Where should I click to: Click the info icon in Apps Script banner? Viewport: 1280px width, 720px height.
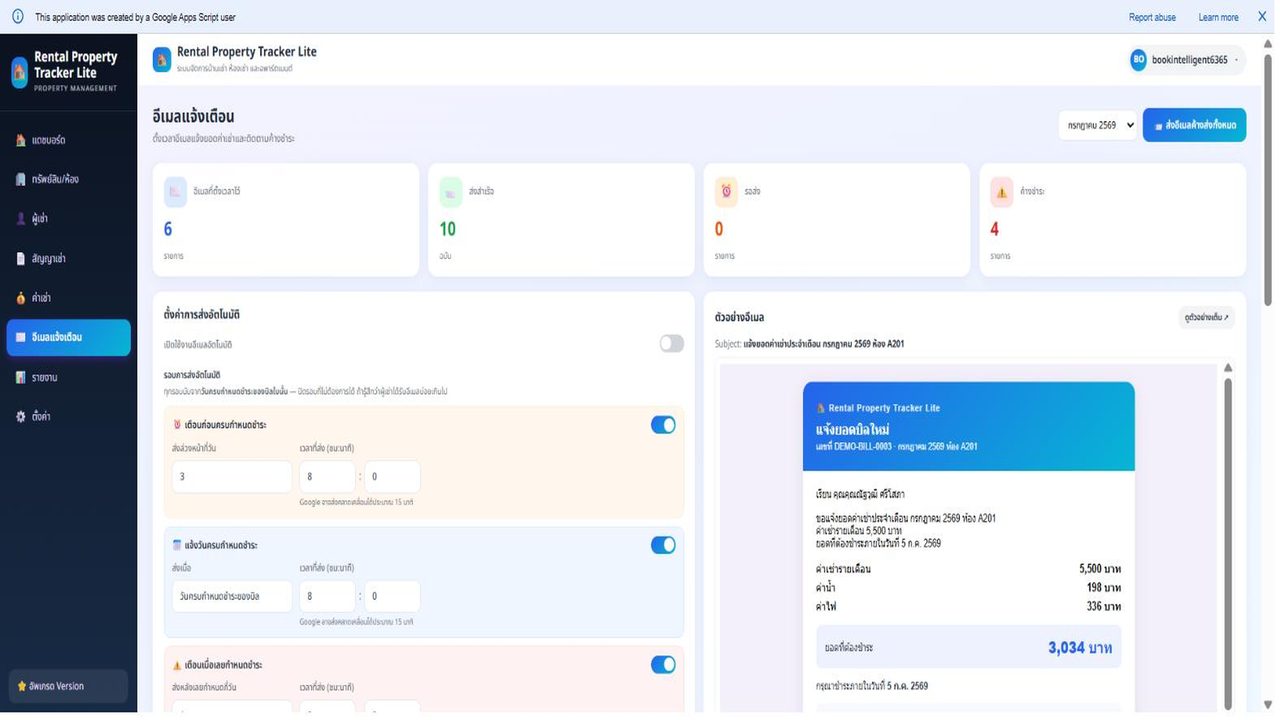(17, 17)
